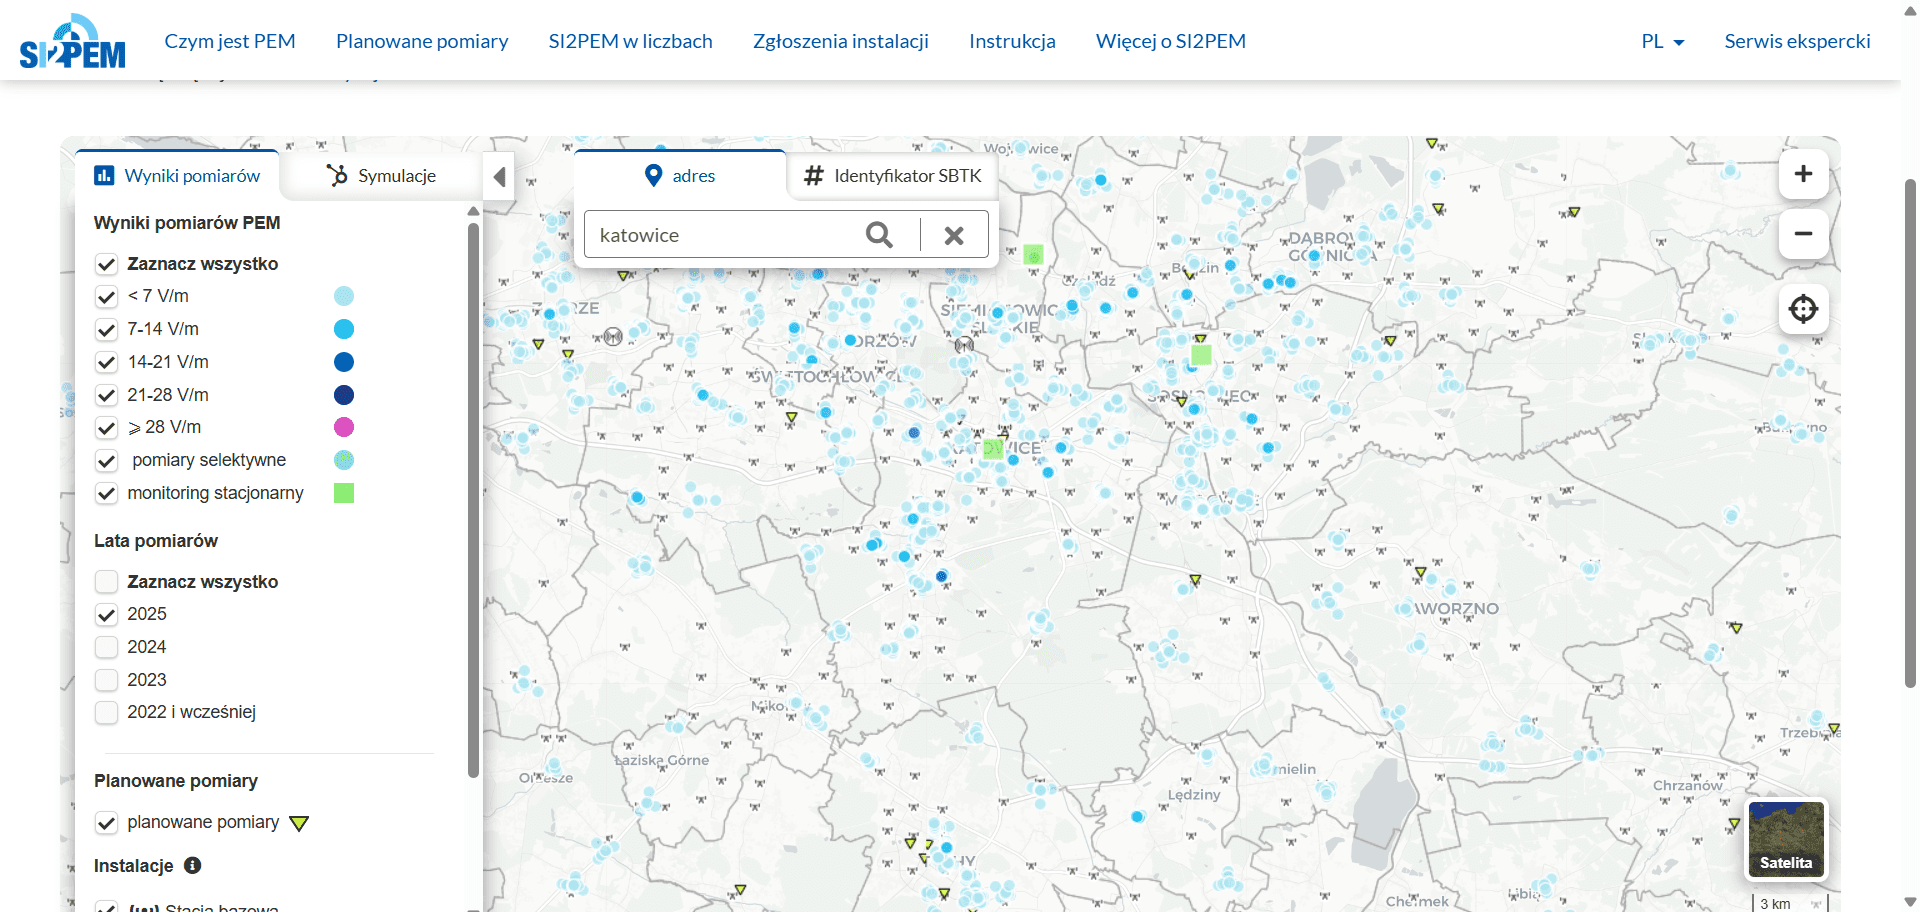Click the 7-14 V/m color swatch
The height and width of the screenshot is (912, 1920).
(344, 329)
